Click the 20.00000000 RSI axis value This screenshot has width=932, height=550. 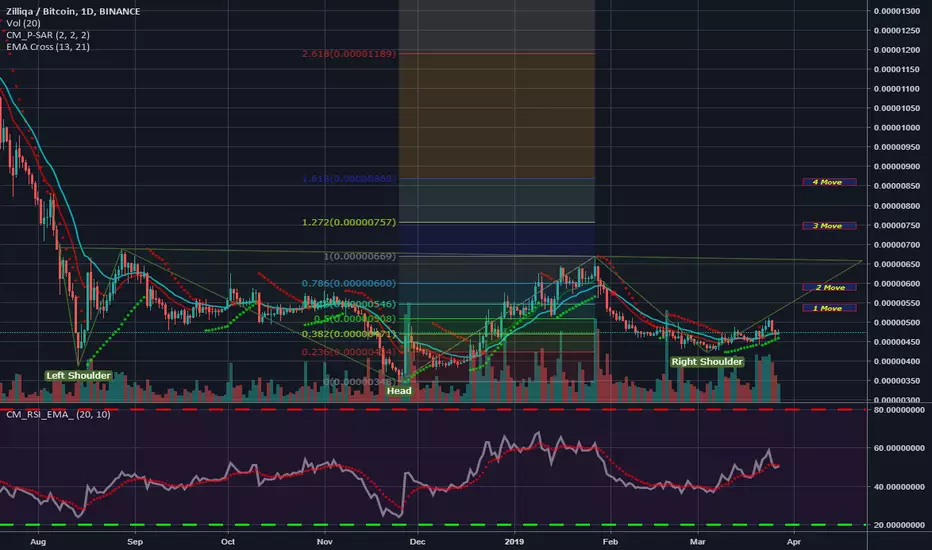coord(899,525)
